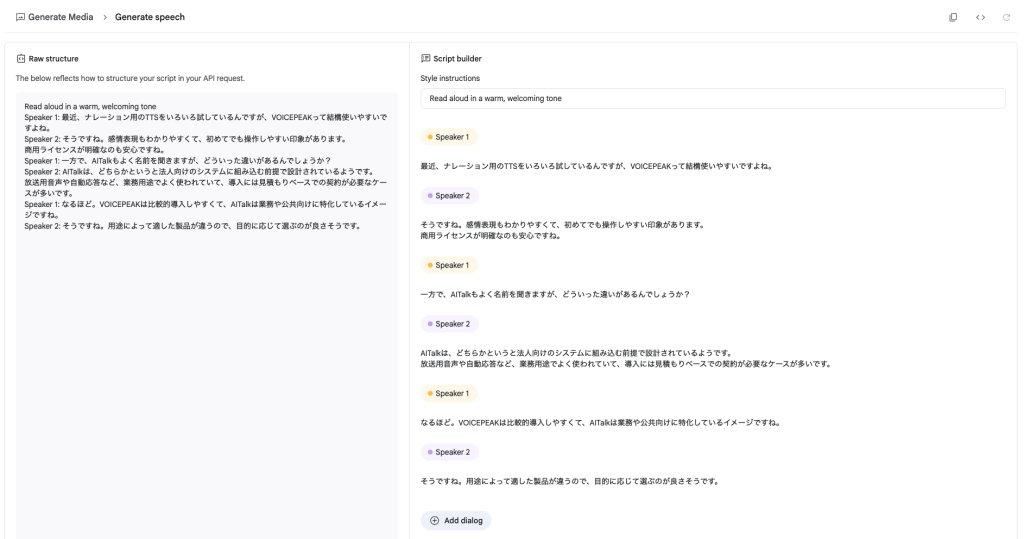The width and height of the screenshot is (1024, 539).
Task: Click the Script builder panel icon
Action: pos(426,58)
